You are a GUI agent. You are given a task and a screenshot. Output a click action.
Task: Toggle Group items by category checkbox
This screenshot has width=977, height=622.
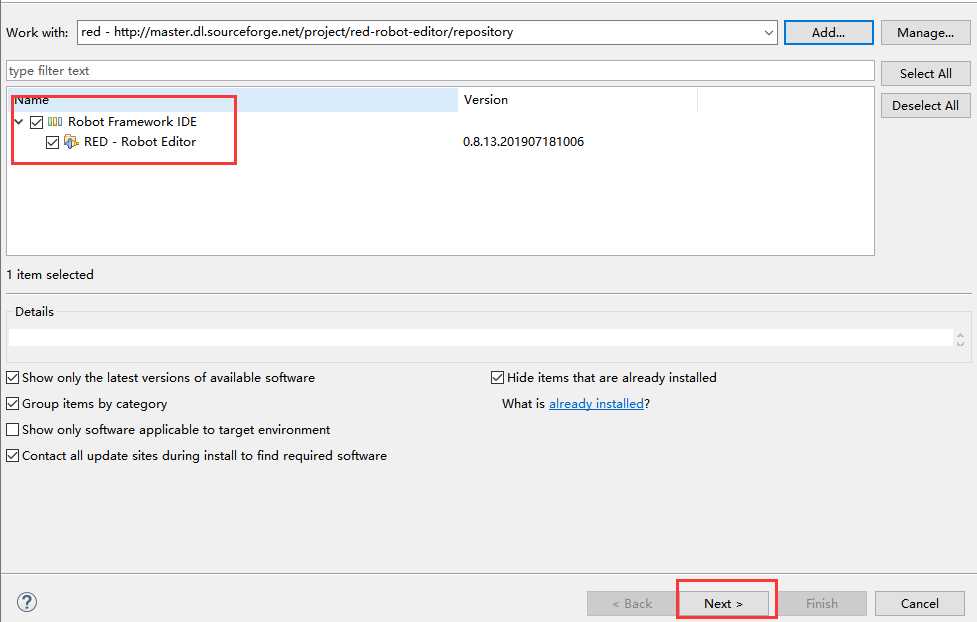(12, 404)
